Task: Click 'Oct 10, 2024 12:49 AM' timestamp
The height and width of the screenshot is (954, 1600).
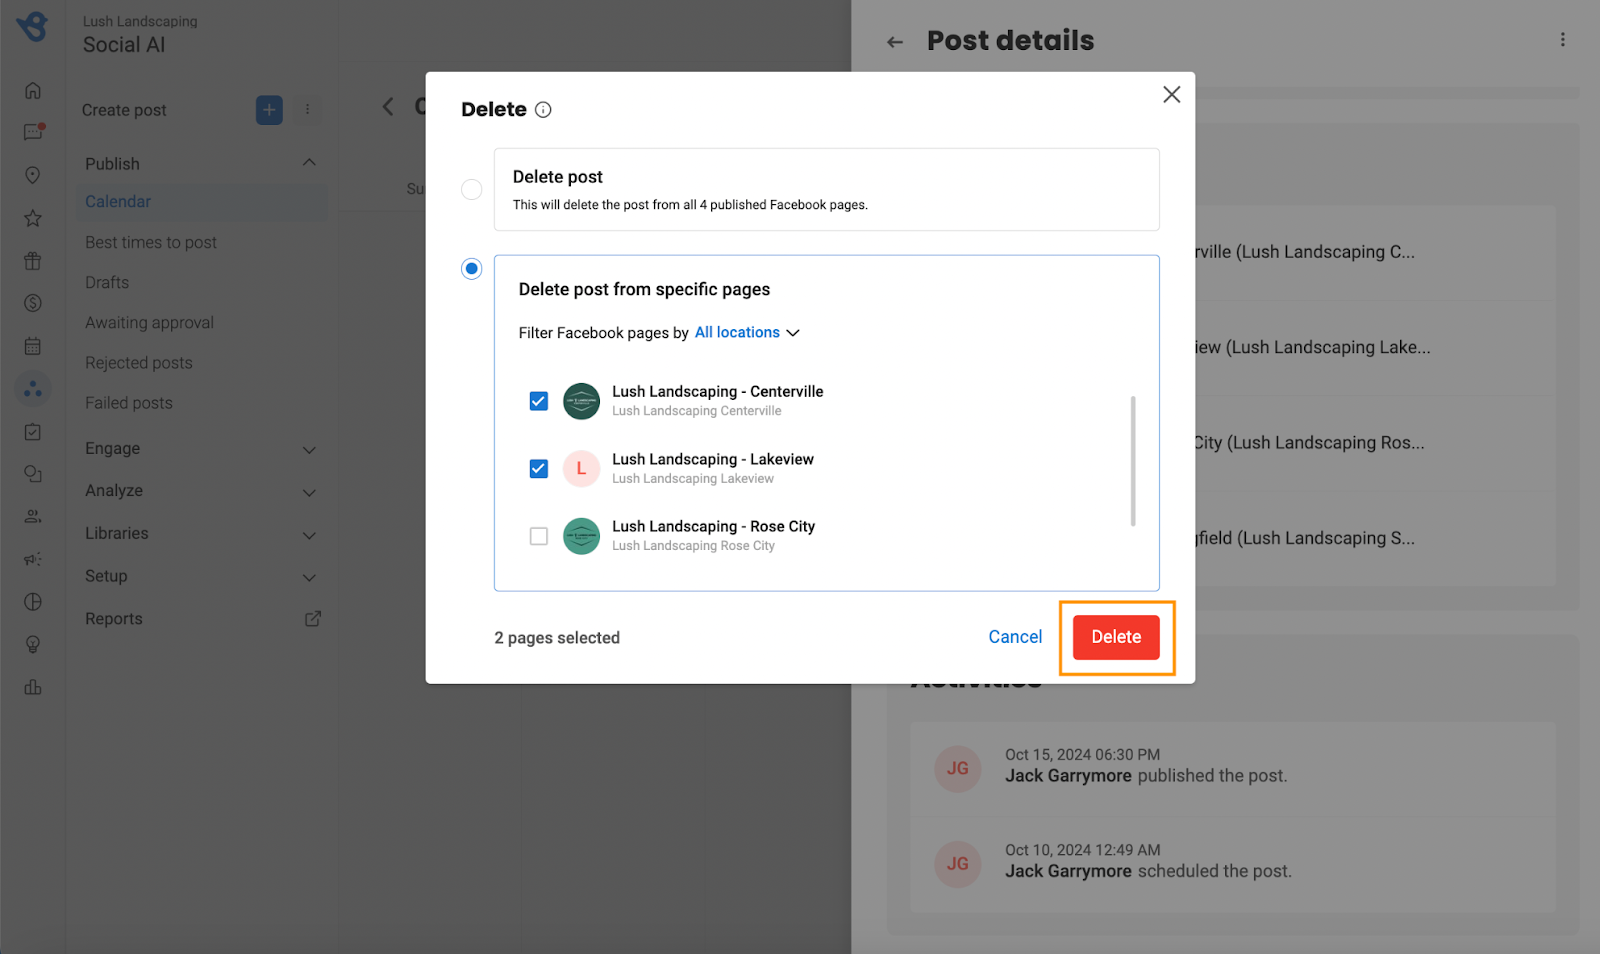Action: coord(1083,850)
